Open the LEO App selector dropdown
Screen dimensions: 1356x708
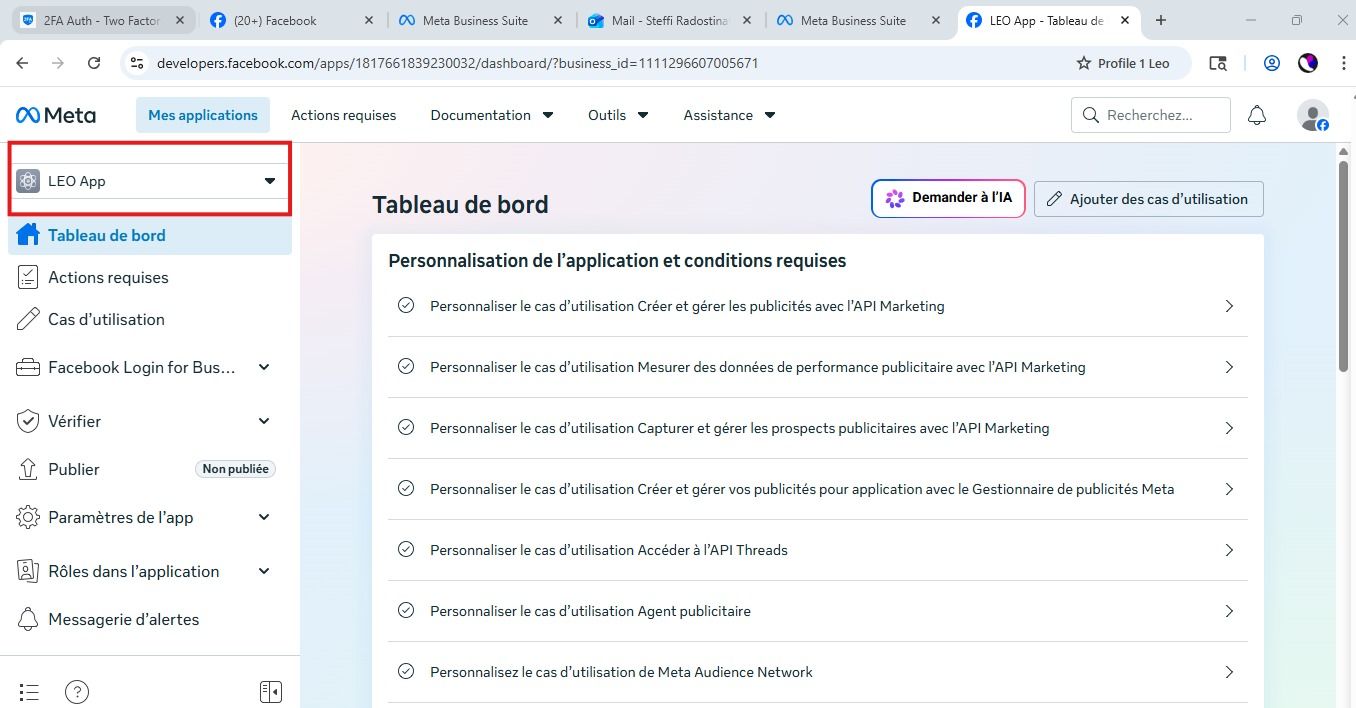click(x=150, y=181)
